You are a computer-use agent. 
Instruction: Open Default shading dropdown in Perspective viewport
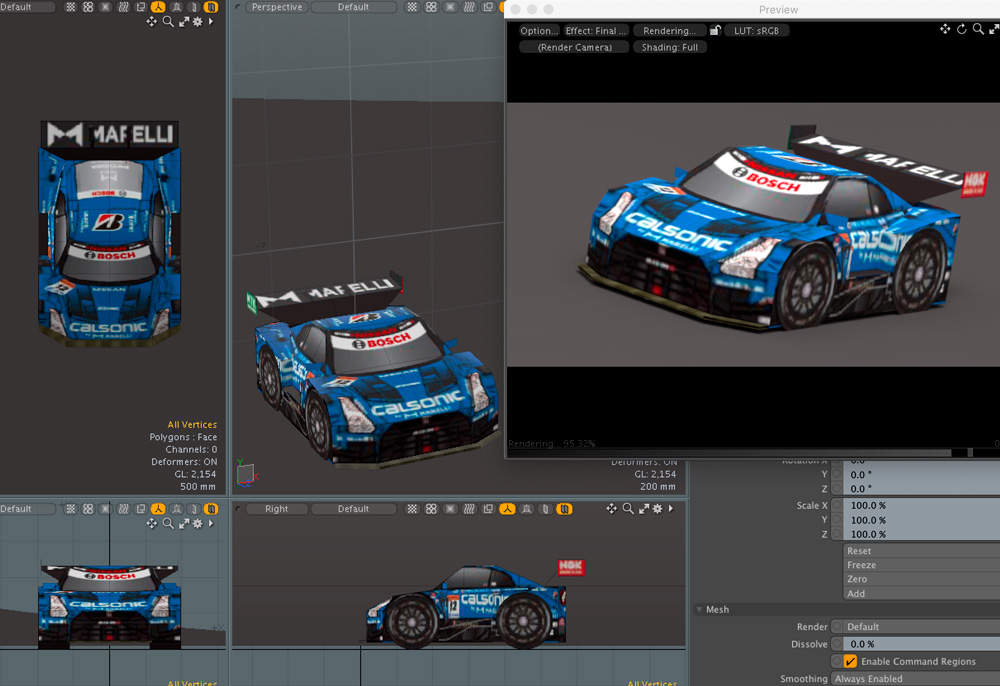click(353, 7)
